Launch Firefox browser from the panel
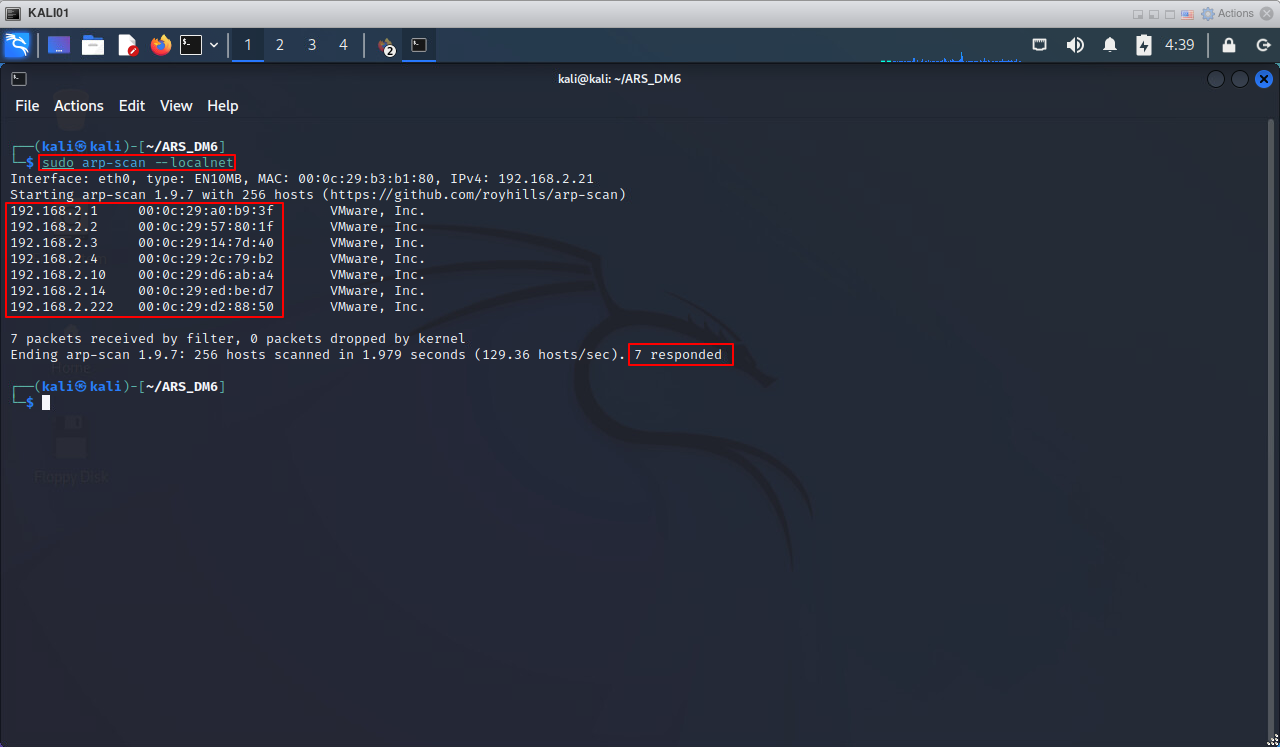This screenshot has height=747, width=1280. [160, 45]
